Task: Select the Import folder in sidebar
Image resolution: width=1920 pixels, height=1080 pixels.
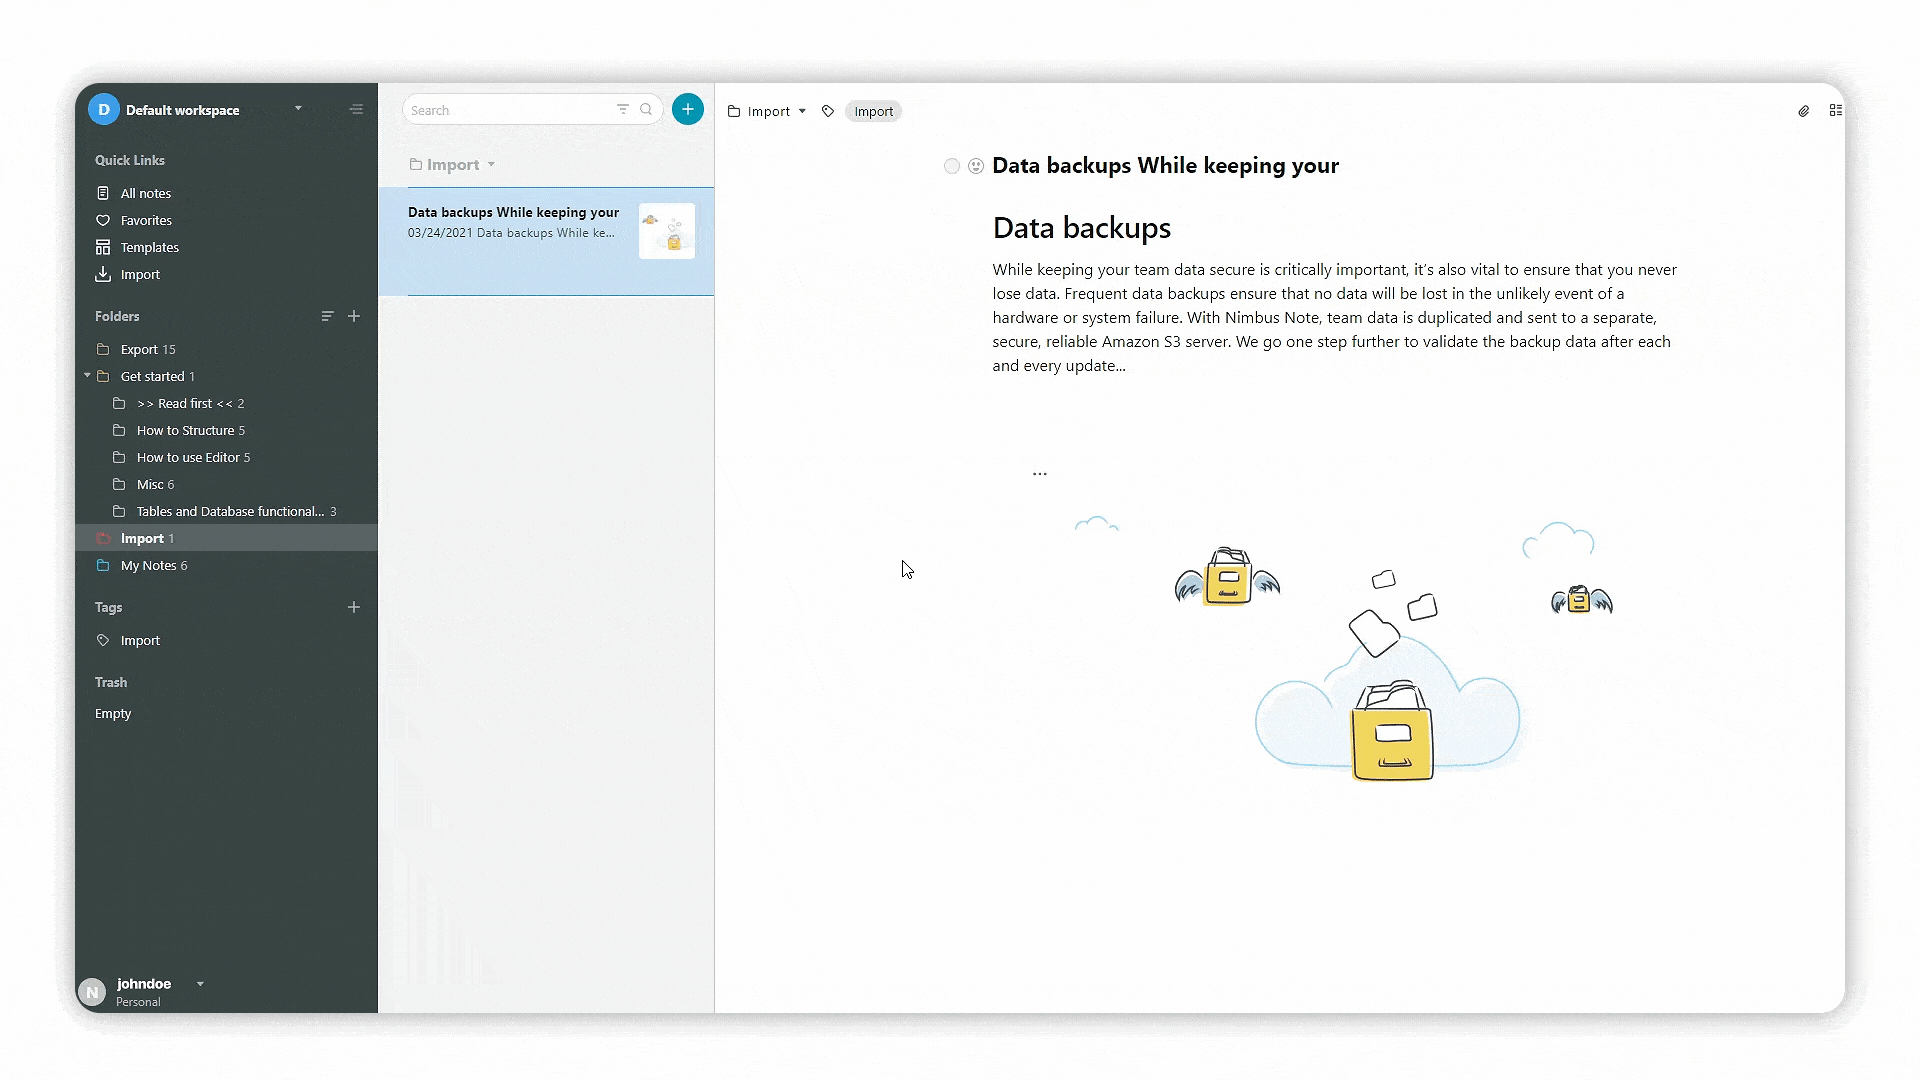Action: 226,538
